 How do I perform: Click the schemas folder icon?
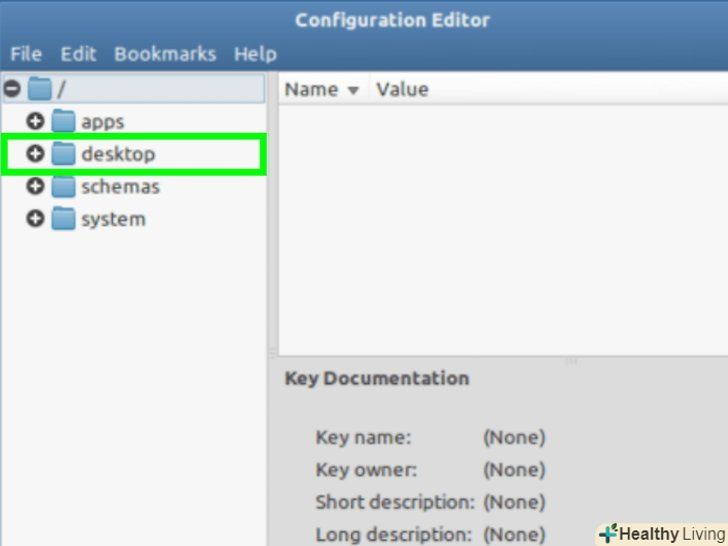coord(64,187)
